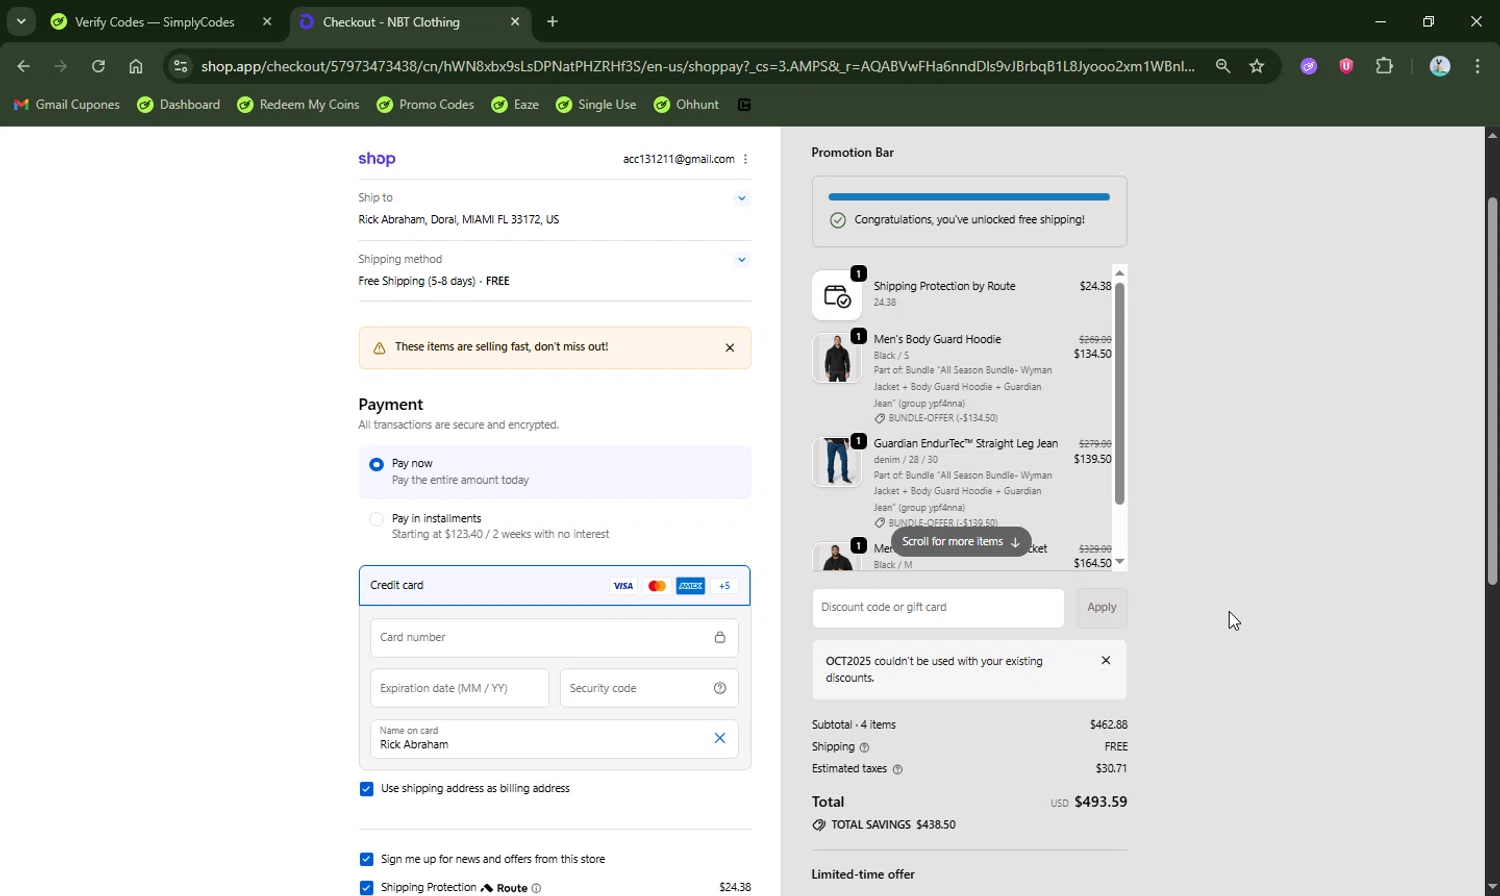Image resolution: width=1500 pixels, height=896 pixels.
Task: Open the Ohhunt bookmark
Action: [x=687, y=104]
